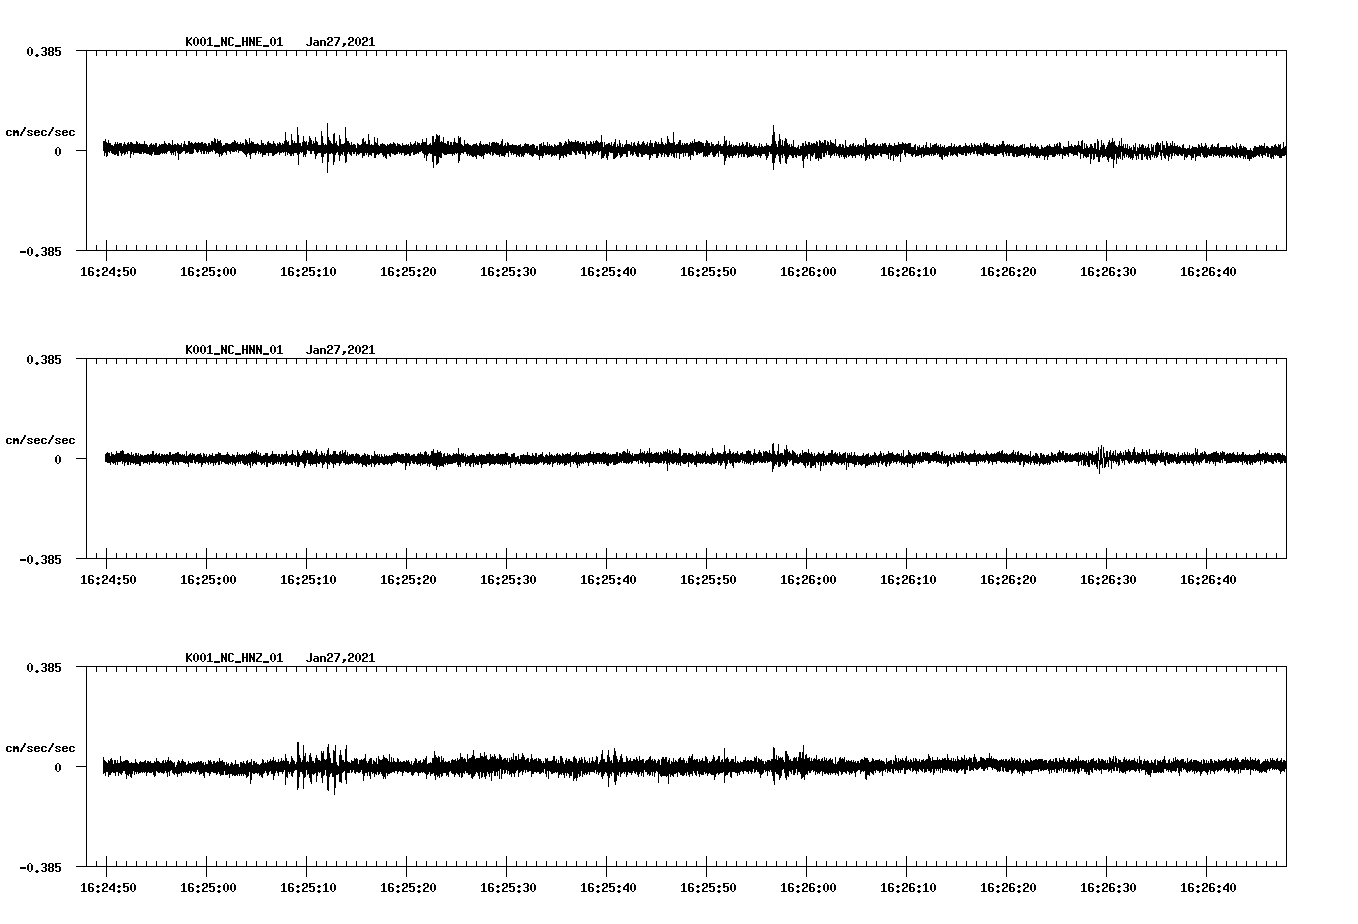The width and height of the screenshot is (1358, 924).
Task: Select the 16:25:10 tick label on HNE plot
Action: (x=310, y=270)
